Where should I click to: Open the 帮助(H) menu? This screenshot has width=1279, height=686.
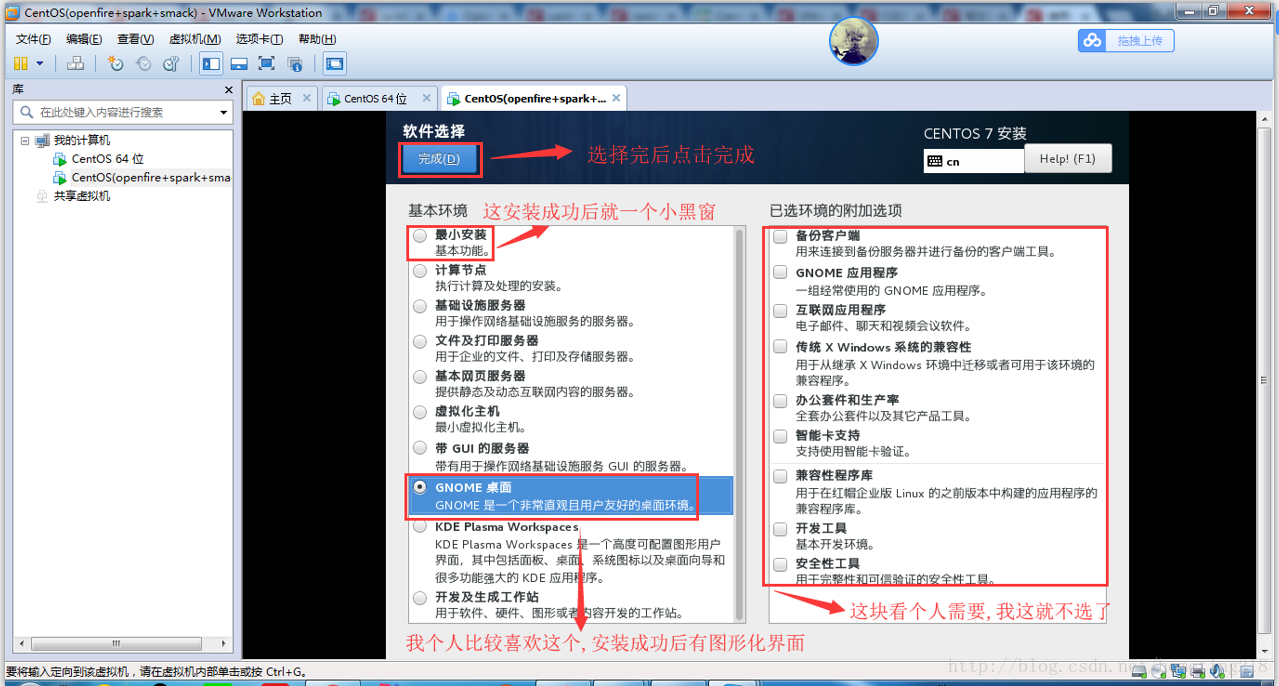317,39
